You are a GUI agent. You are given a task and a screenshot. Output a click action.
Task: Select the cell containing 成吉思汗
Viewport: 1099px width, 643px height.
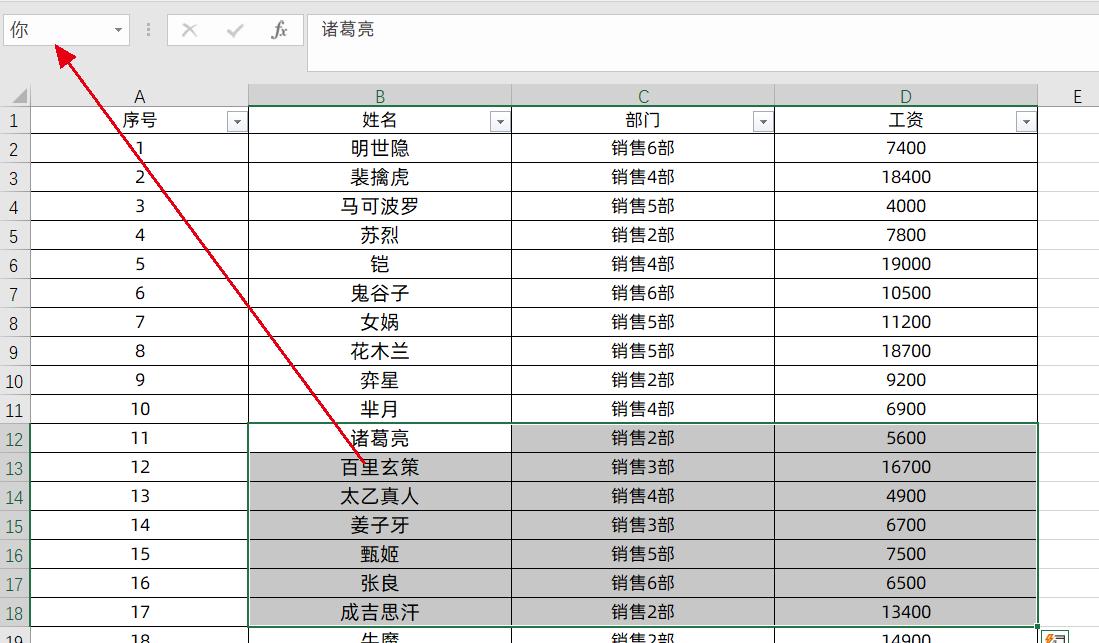tap(380, 611)
